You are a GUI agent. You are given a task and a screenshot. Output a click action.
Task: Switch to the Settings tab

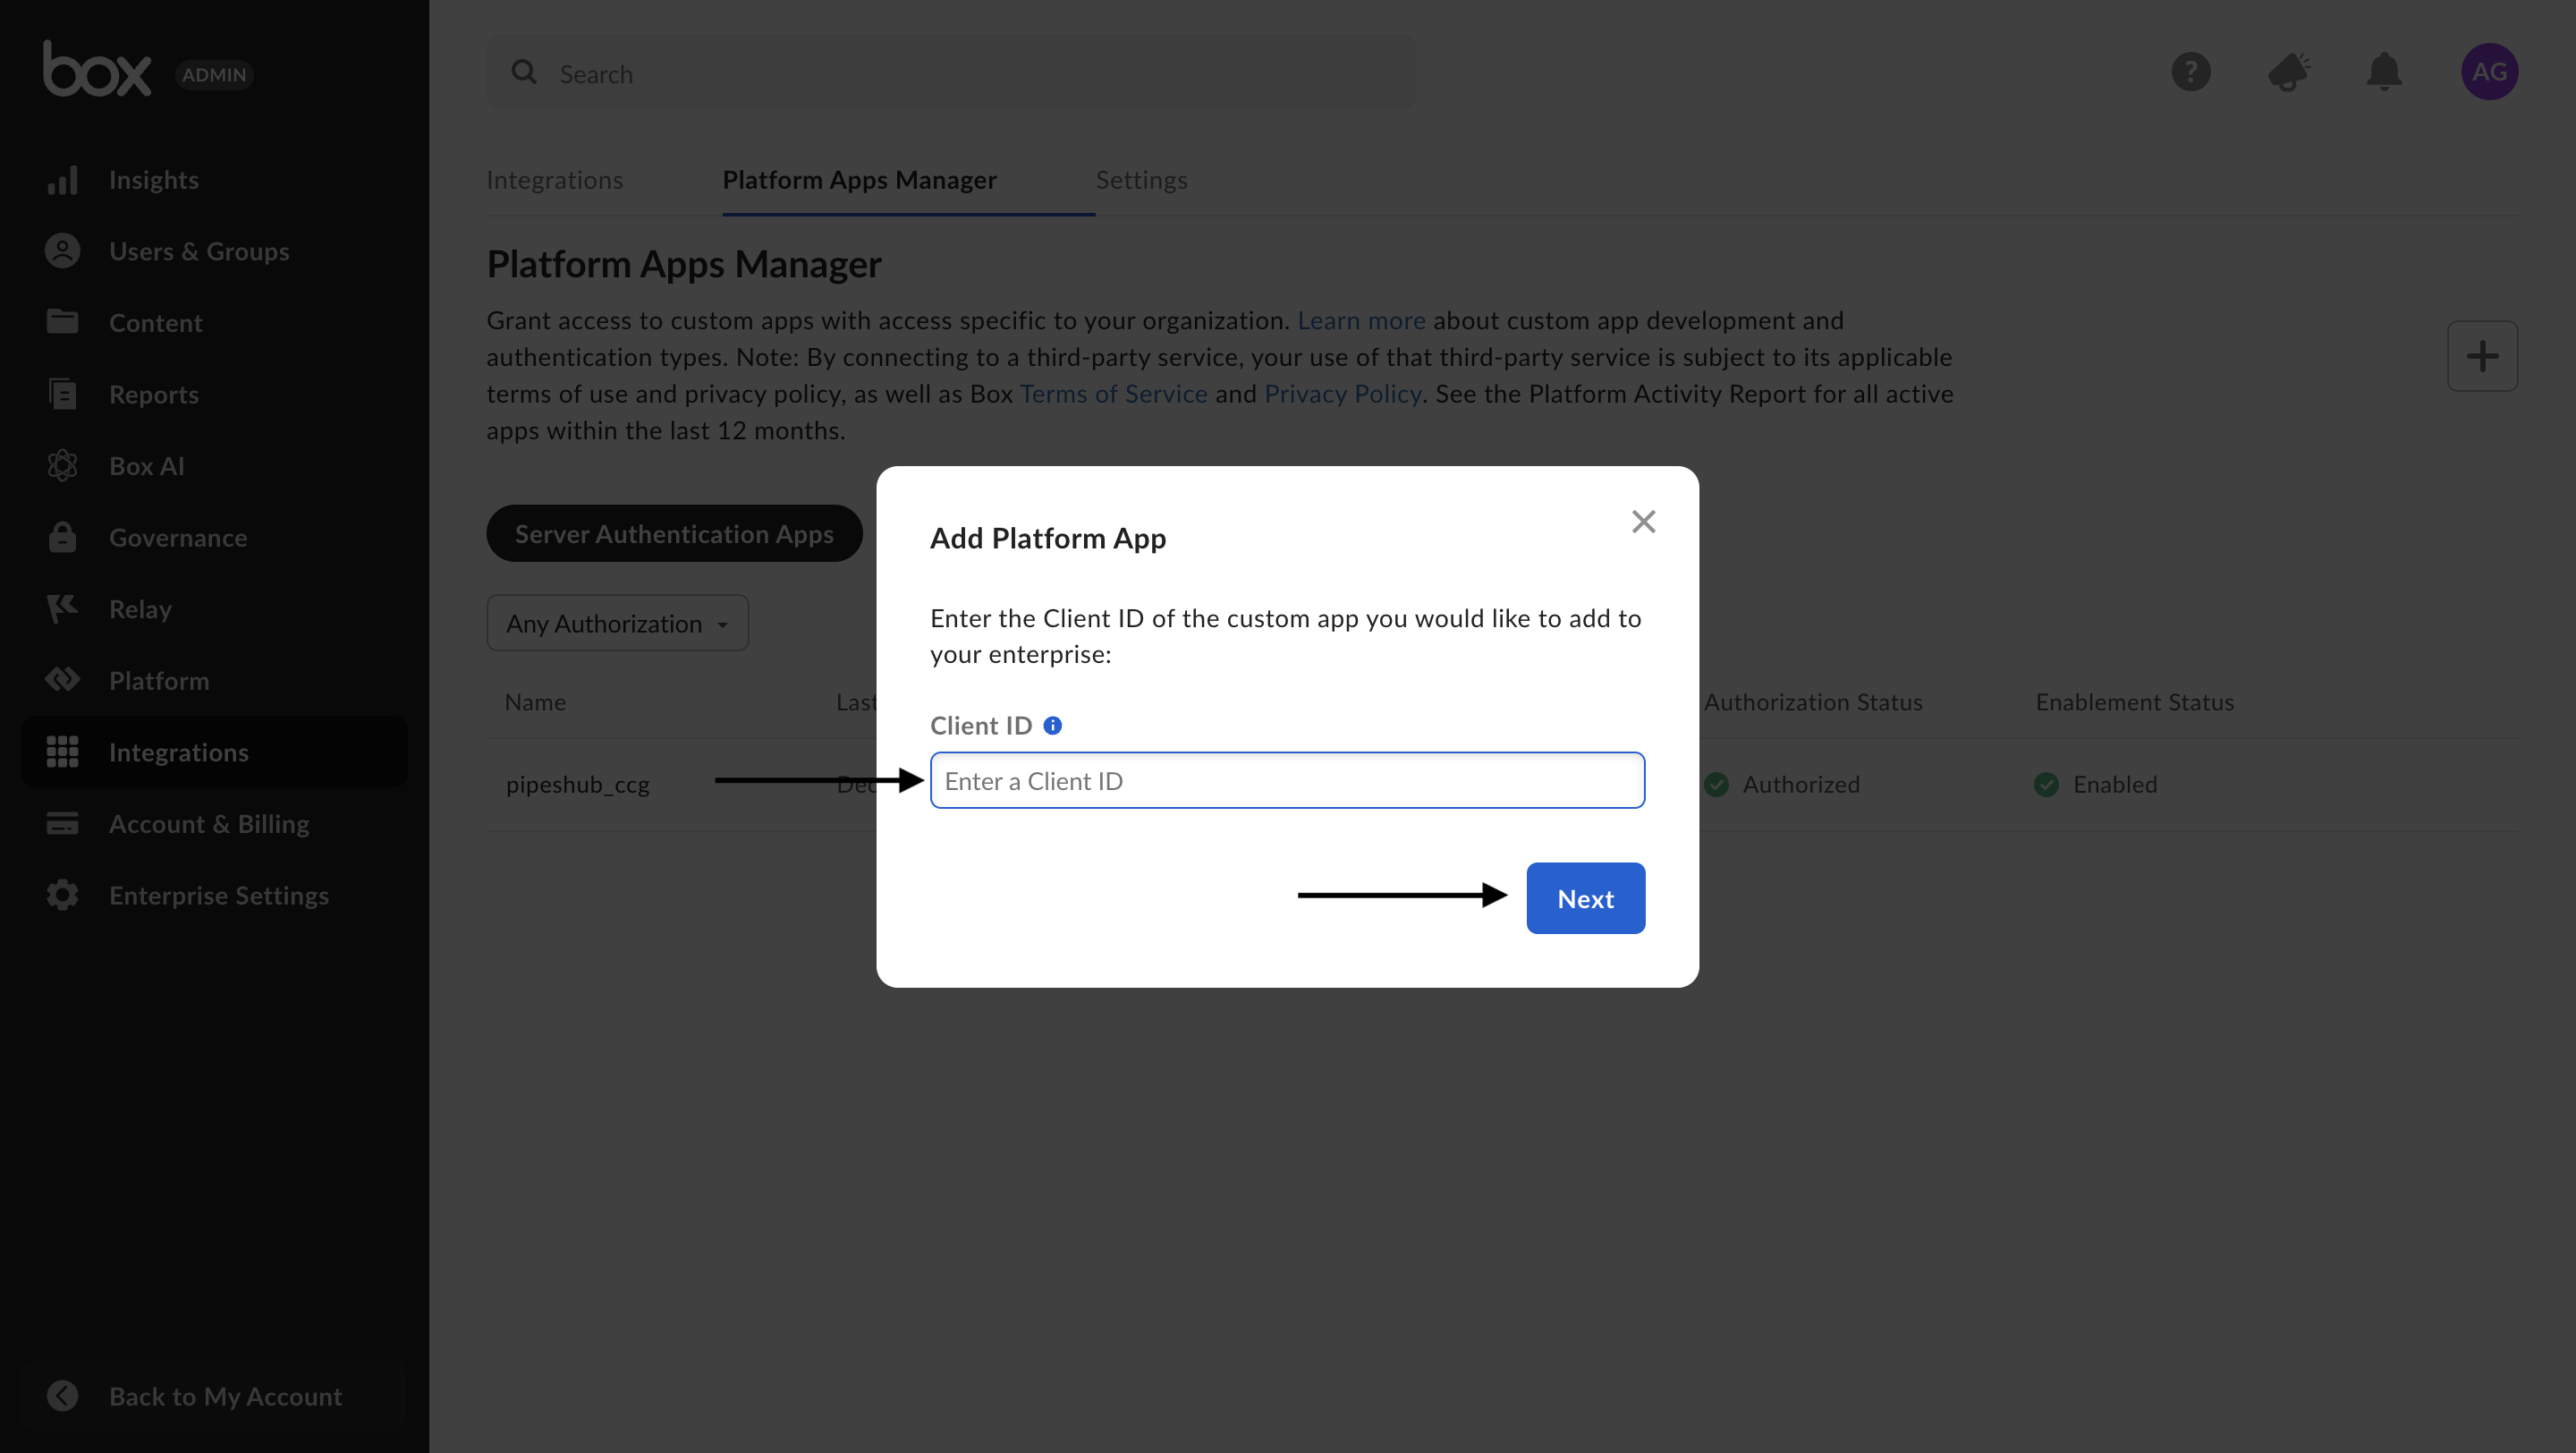(x=1141, y=180)
